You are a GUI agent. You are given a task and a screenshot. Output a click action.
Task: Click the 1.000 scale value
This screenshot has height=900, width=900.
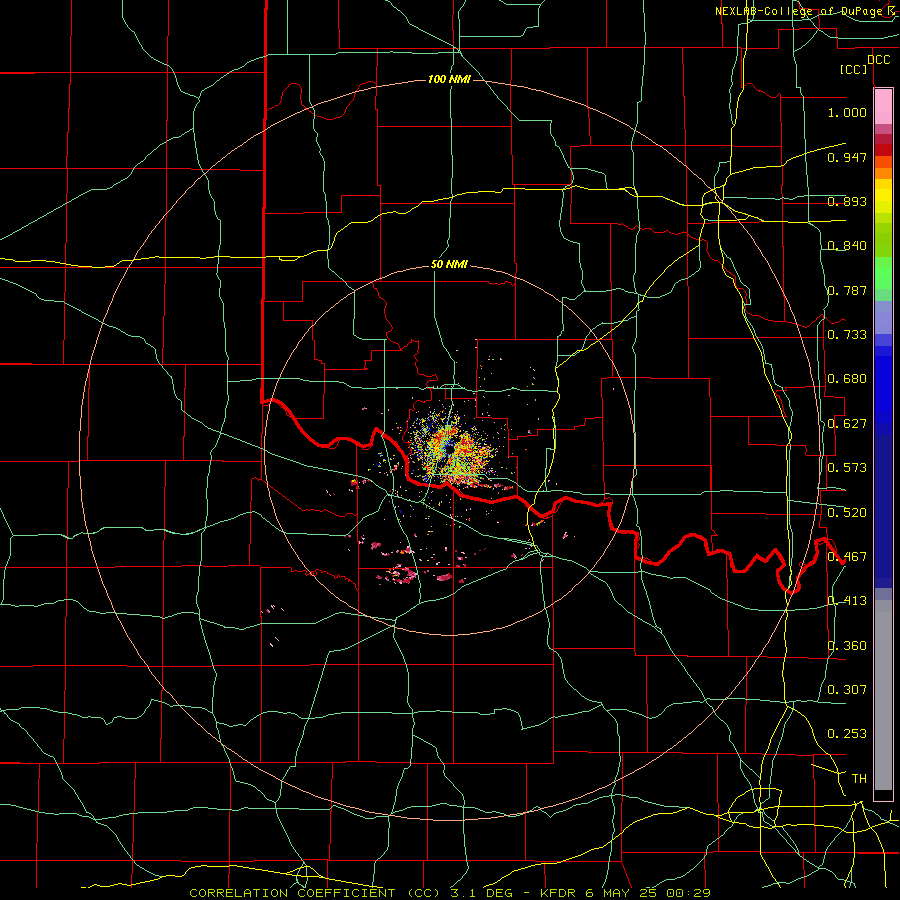[x=847, y=112]
